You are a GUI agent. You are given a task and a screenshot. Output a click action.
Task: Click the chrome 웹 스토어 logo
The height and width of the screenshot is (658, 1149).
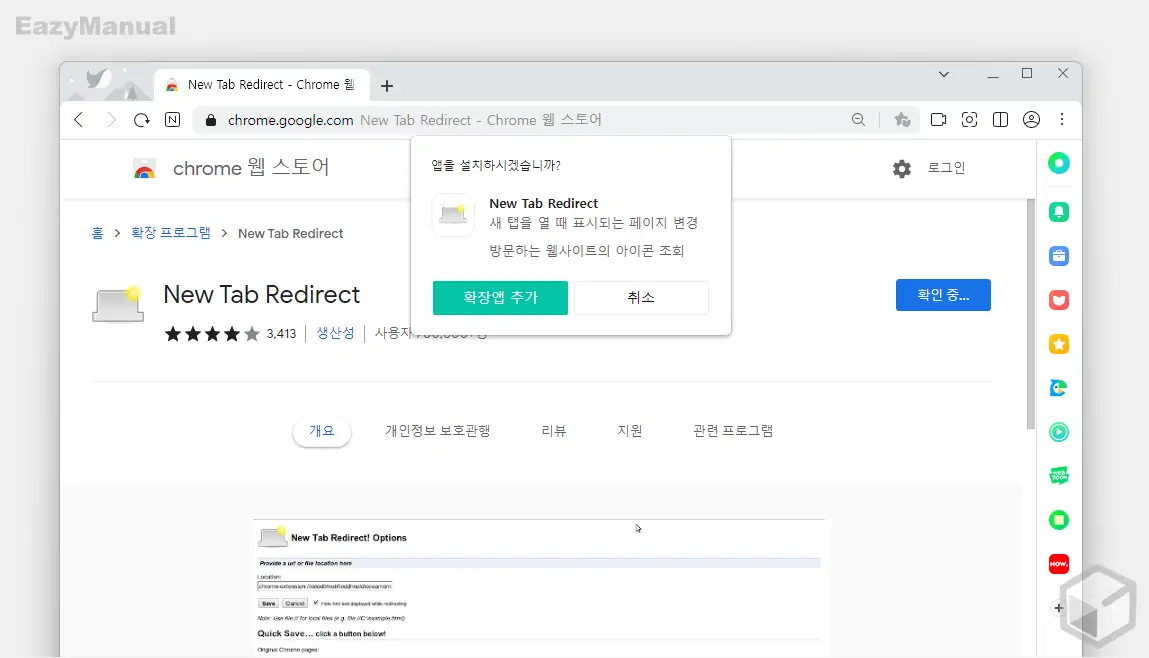[x=231, y=168]
